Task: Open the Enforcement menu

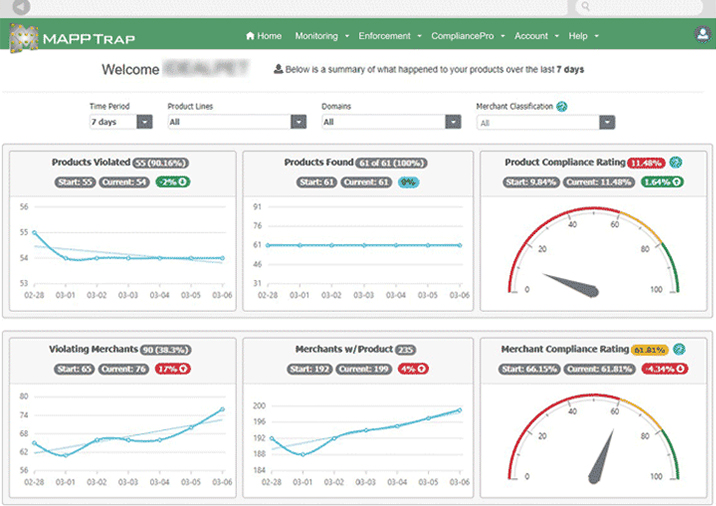Action: [x=390, y=36]
